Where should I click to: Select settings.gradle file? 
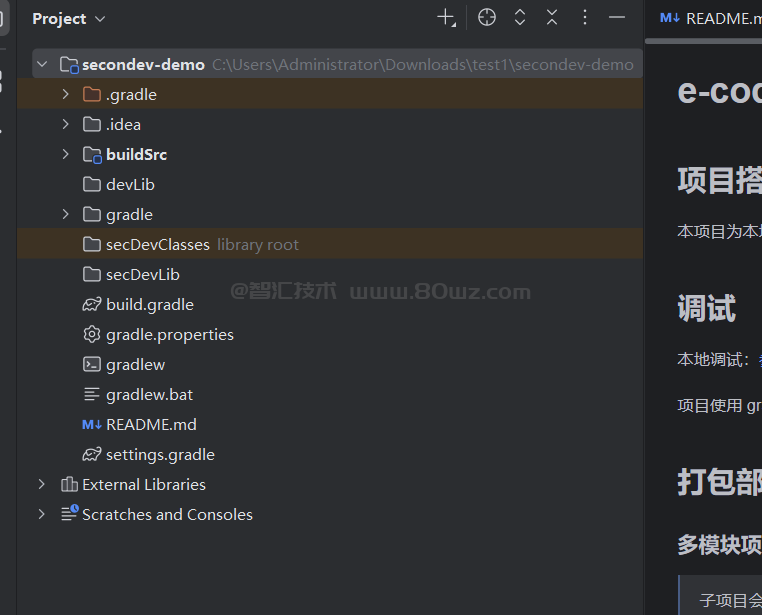click(160, 454)
